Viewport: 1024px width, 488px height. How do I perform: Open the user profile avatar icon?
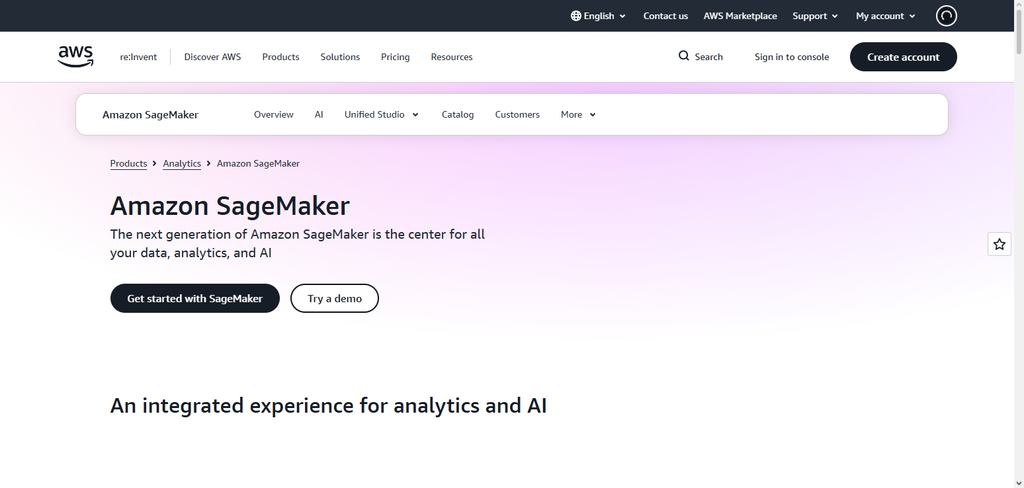(946, 16)
